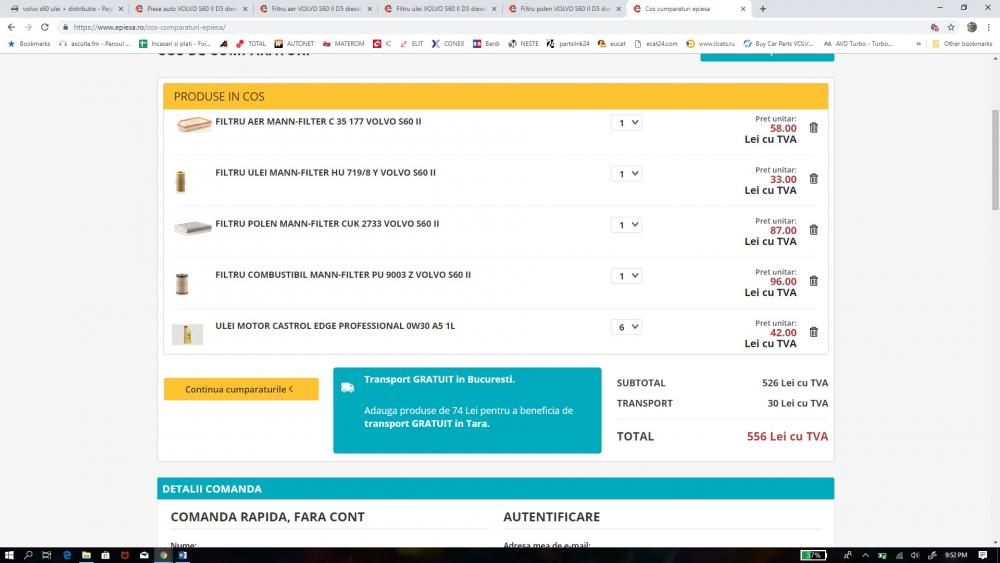Open quantity dropdown for FILTRU COMBUSTIBIL
The width and height of the screenshot is (1000, 563).
(626, 275)
